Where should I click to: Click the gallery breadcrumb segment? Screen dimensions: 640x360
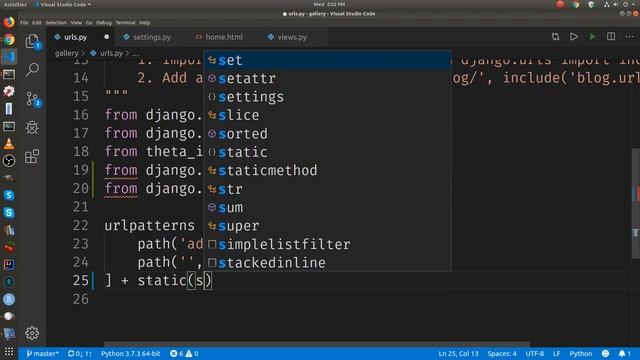click(x=66, y=53)
